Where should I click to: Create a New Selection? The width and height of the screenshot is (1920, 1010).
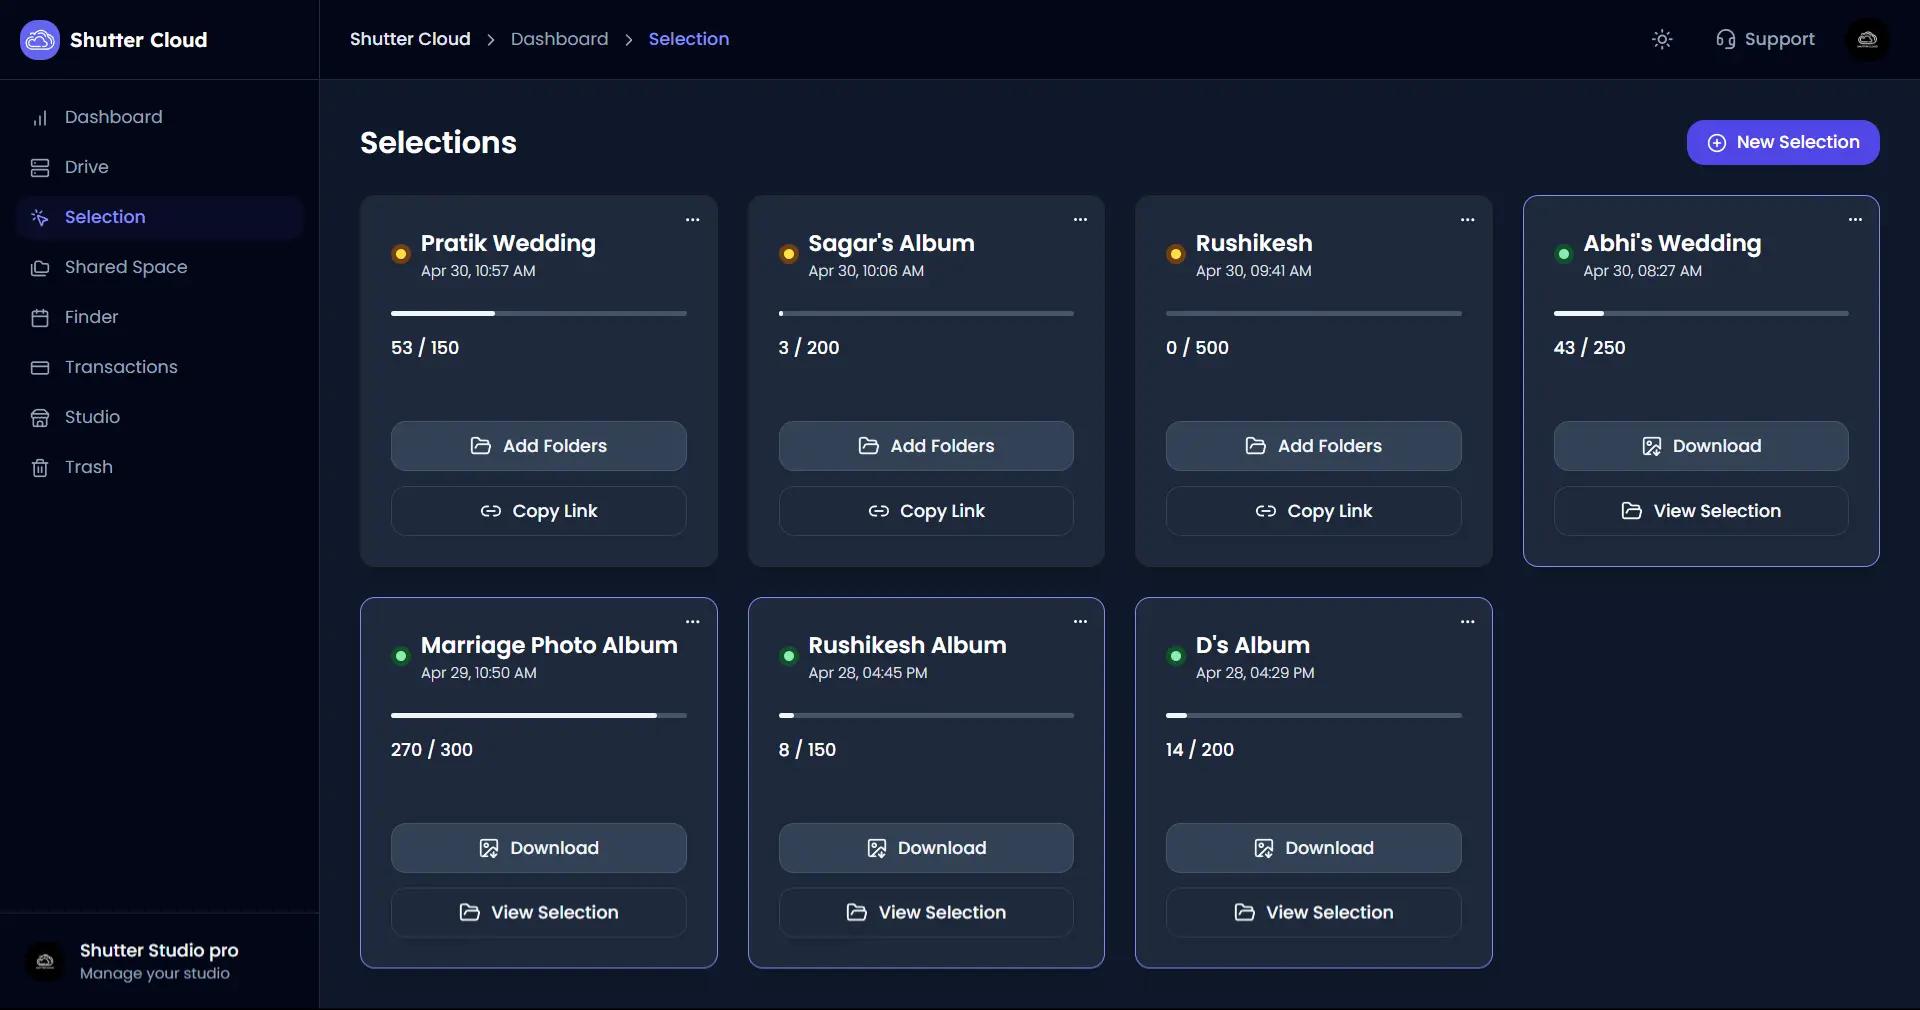(x=1783, y=142)
